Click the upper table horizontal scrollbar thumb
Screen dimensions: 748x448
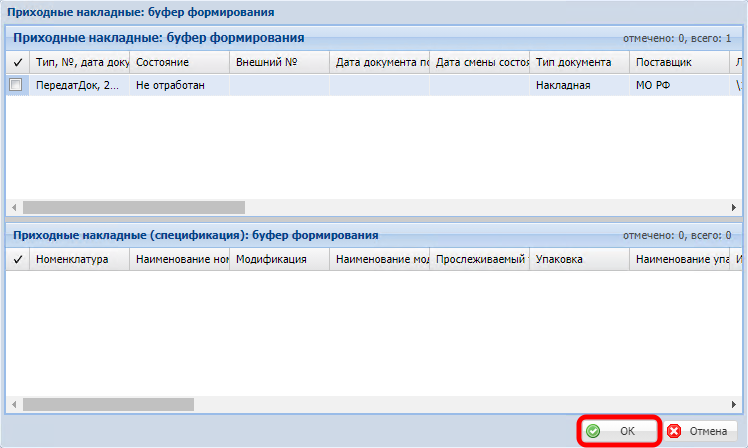coord(134,207)
